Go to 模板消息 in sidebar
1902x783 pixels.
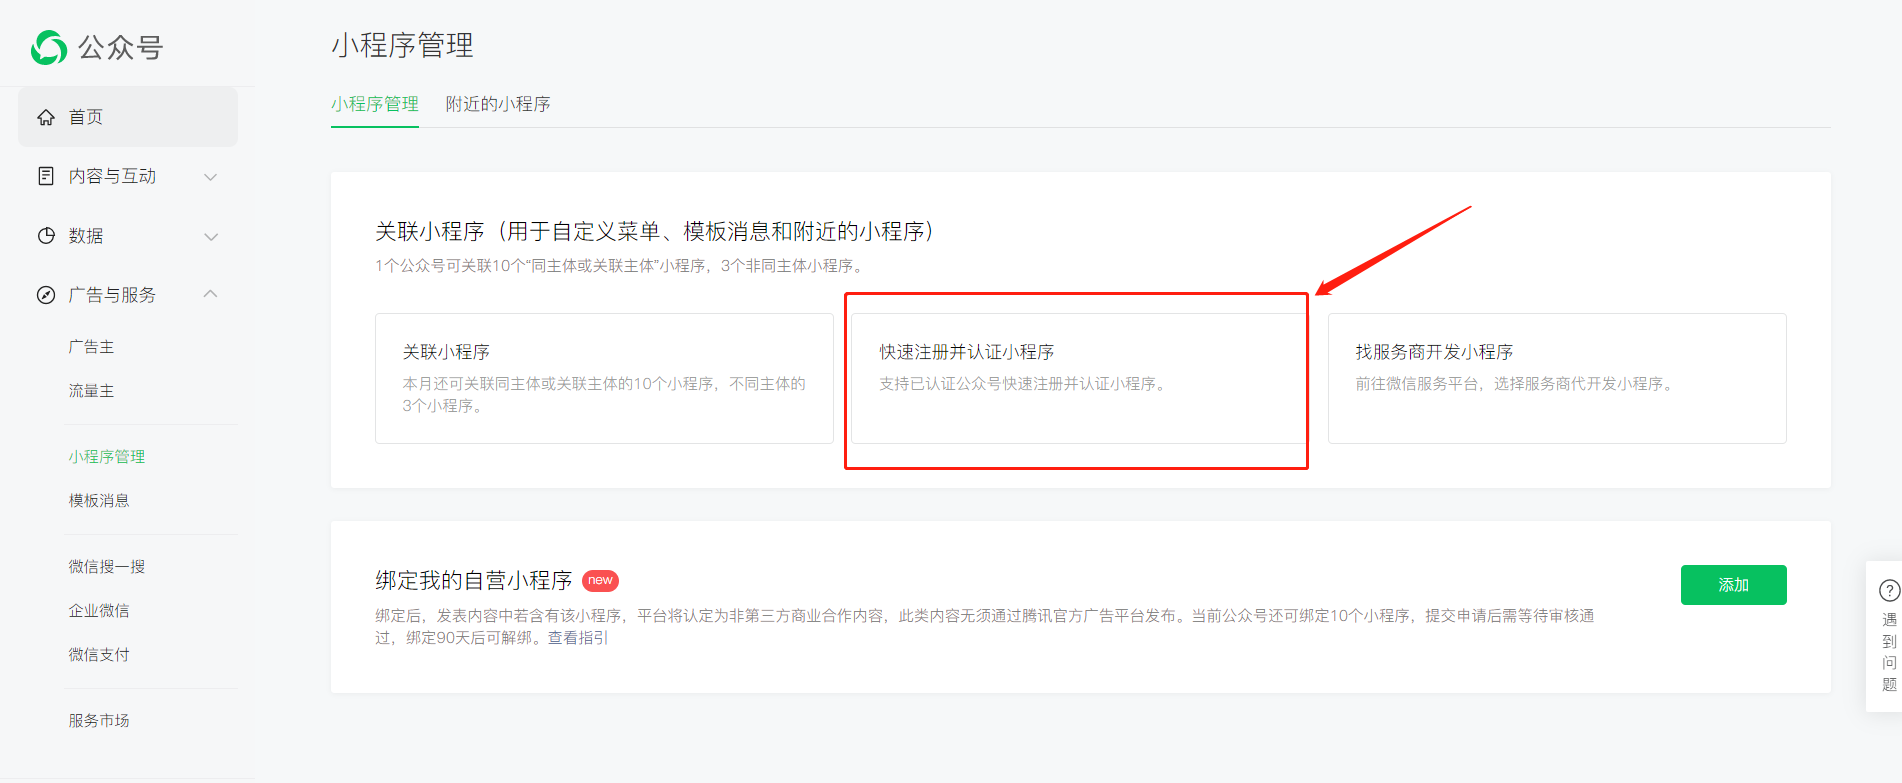[x=99, y=501]
